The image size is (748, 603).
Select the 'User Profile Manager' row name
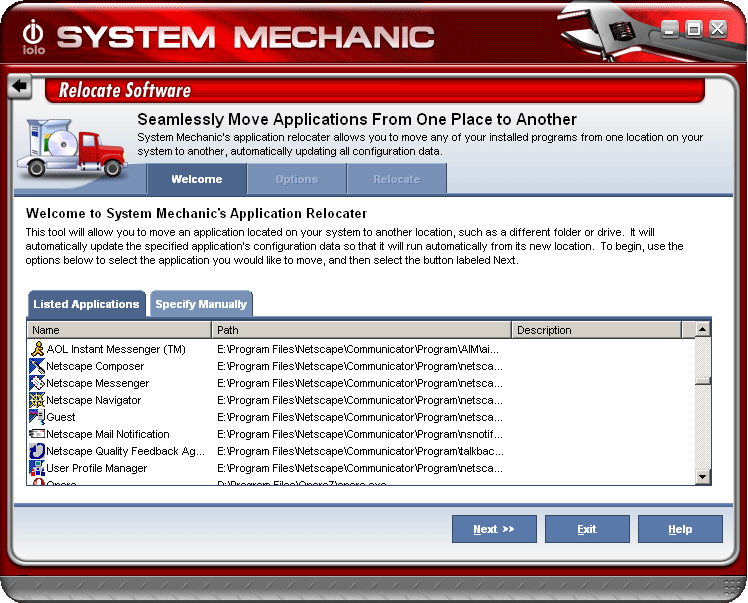[96, 468]
